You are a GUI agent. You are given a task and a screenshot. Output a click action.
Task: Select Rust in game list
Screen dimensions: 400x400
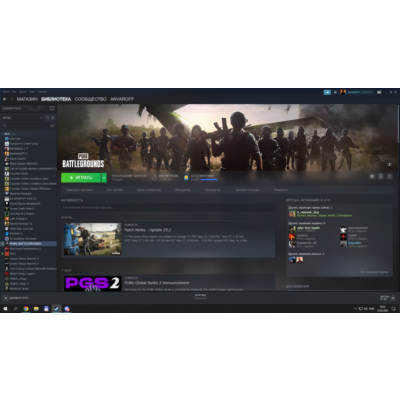pyautogui.click(x=13, y=254)
